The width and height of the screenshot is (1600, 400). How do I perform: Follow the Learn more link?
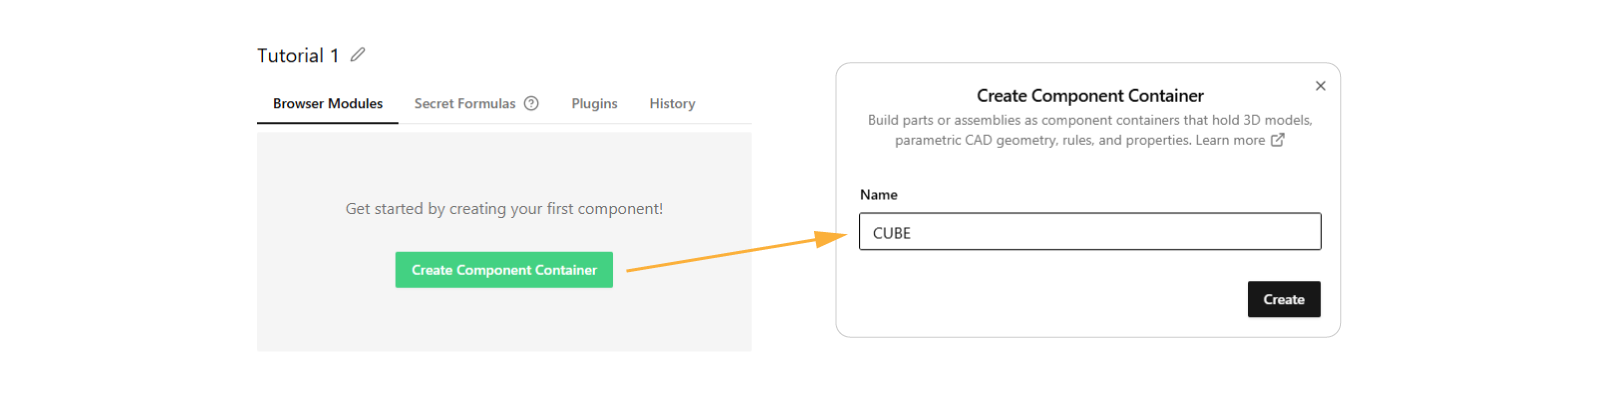point(1230,140)
